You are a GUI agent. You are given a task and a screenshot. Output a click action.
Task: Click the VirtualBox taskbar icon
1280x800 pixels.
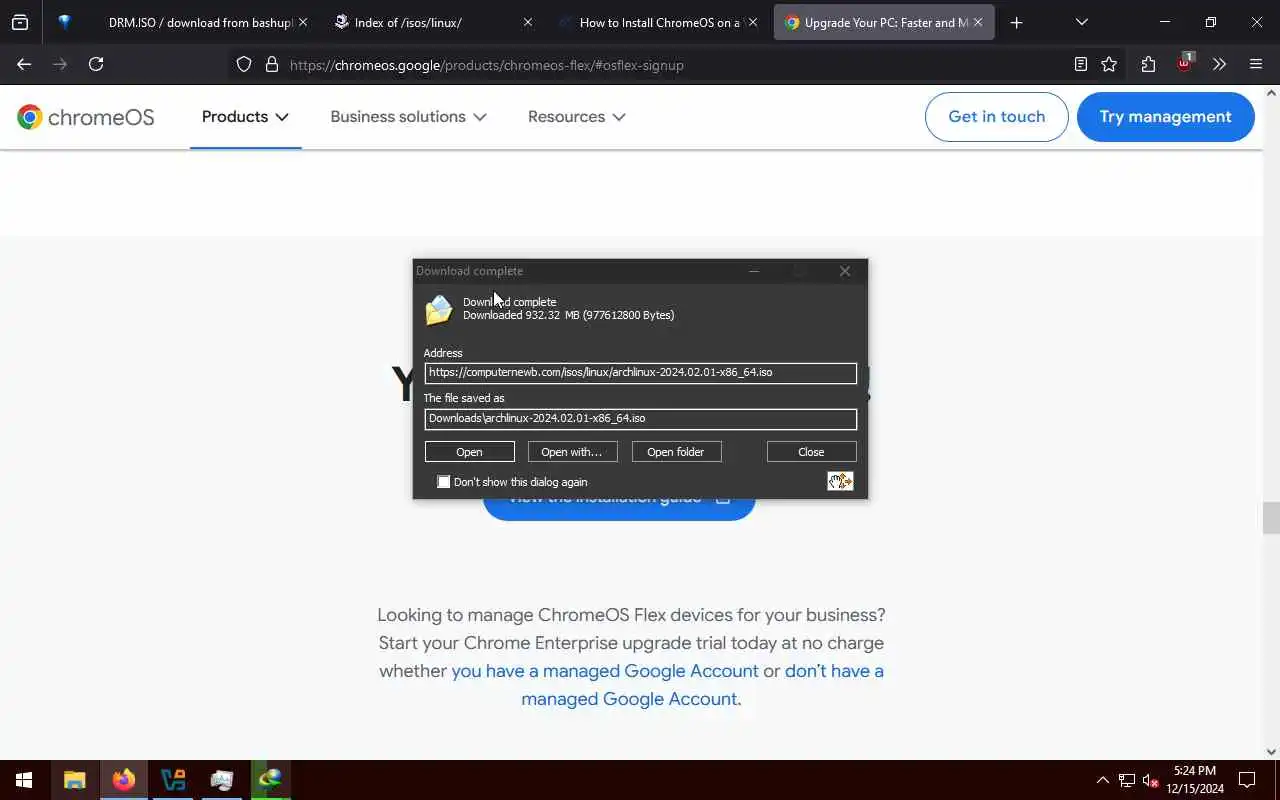click(x=173, y=780)
